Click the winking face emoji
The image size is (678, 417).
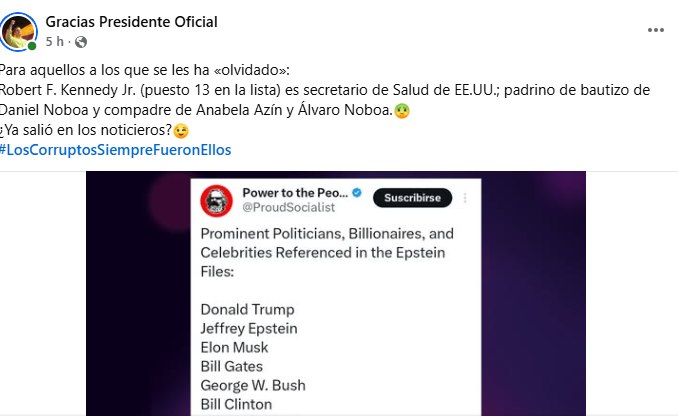[x=180, y=131]
